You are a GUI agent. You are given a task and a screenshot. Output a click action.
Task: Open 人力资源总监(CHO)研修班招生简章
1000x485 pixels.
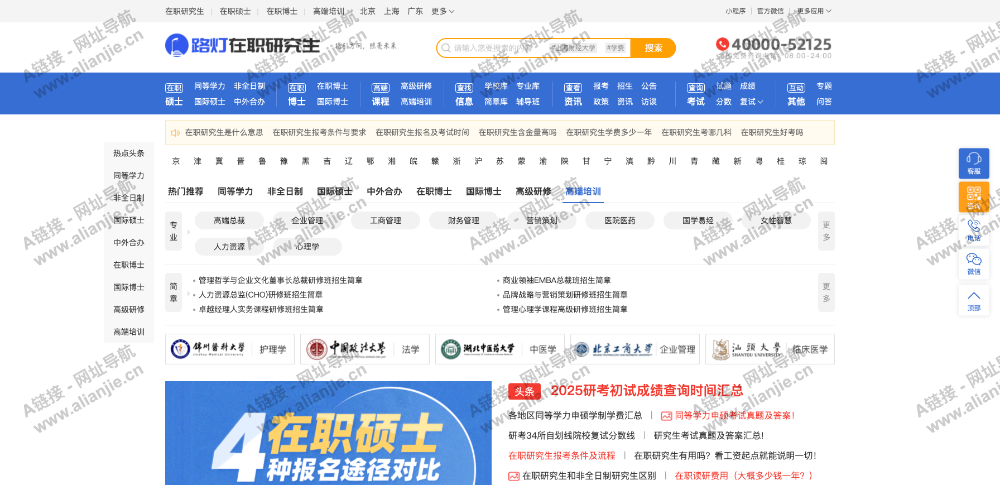pos(260,295)
